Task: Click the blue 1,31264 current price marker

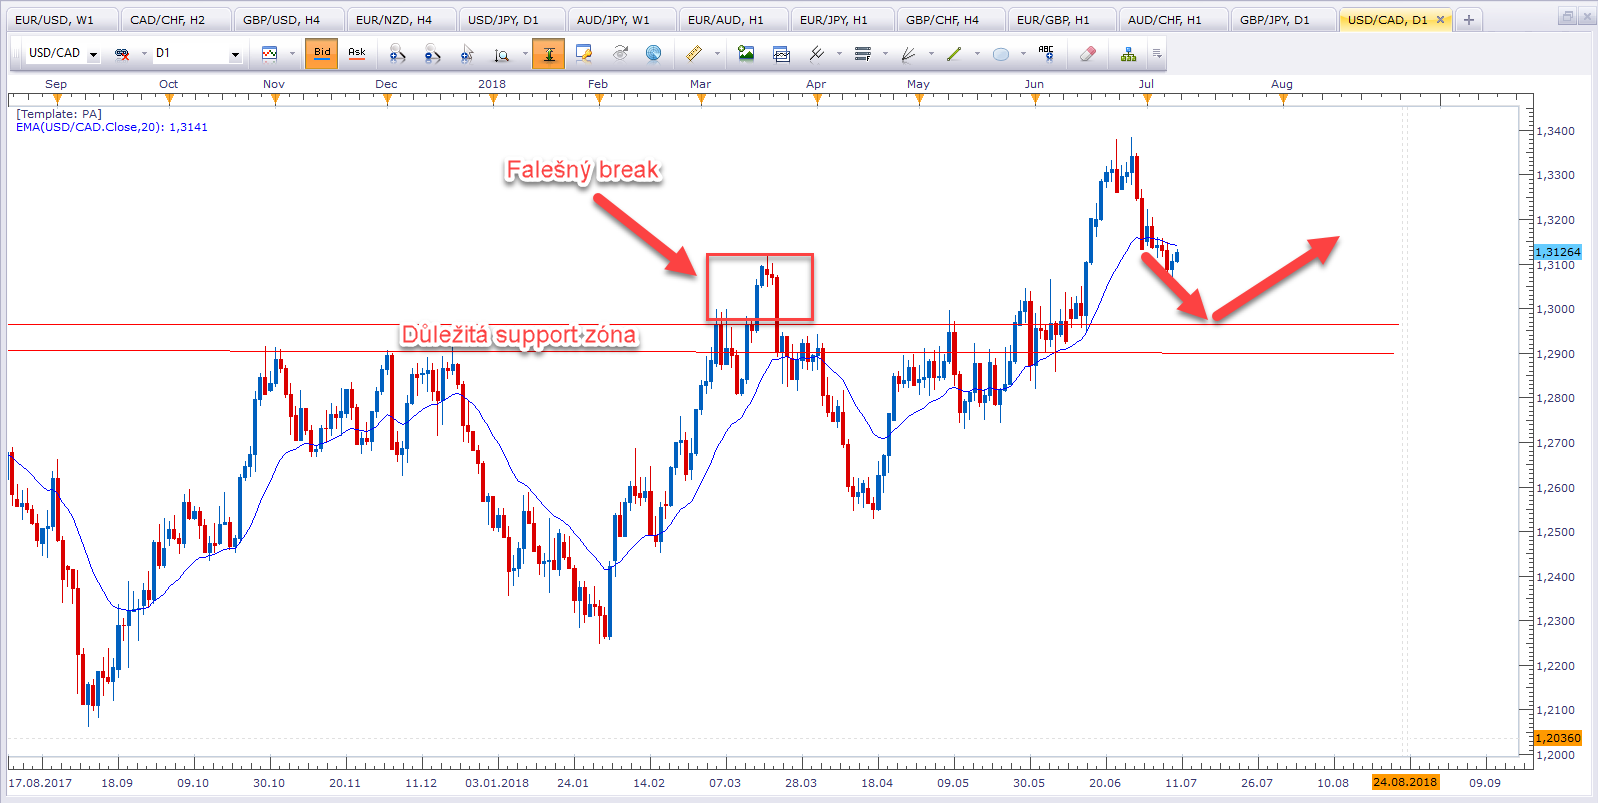Action: pos(1557,252)
